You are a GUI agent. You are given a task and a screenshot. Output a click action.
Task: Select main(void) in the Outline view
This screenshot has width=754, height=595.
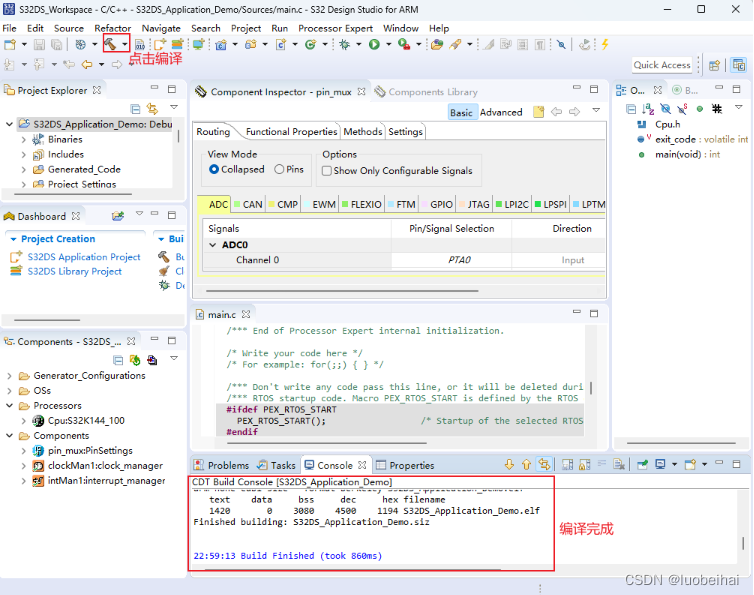[x=687, y=154]
